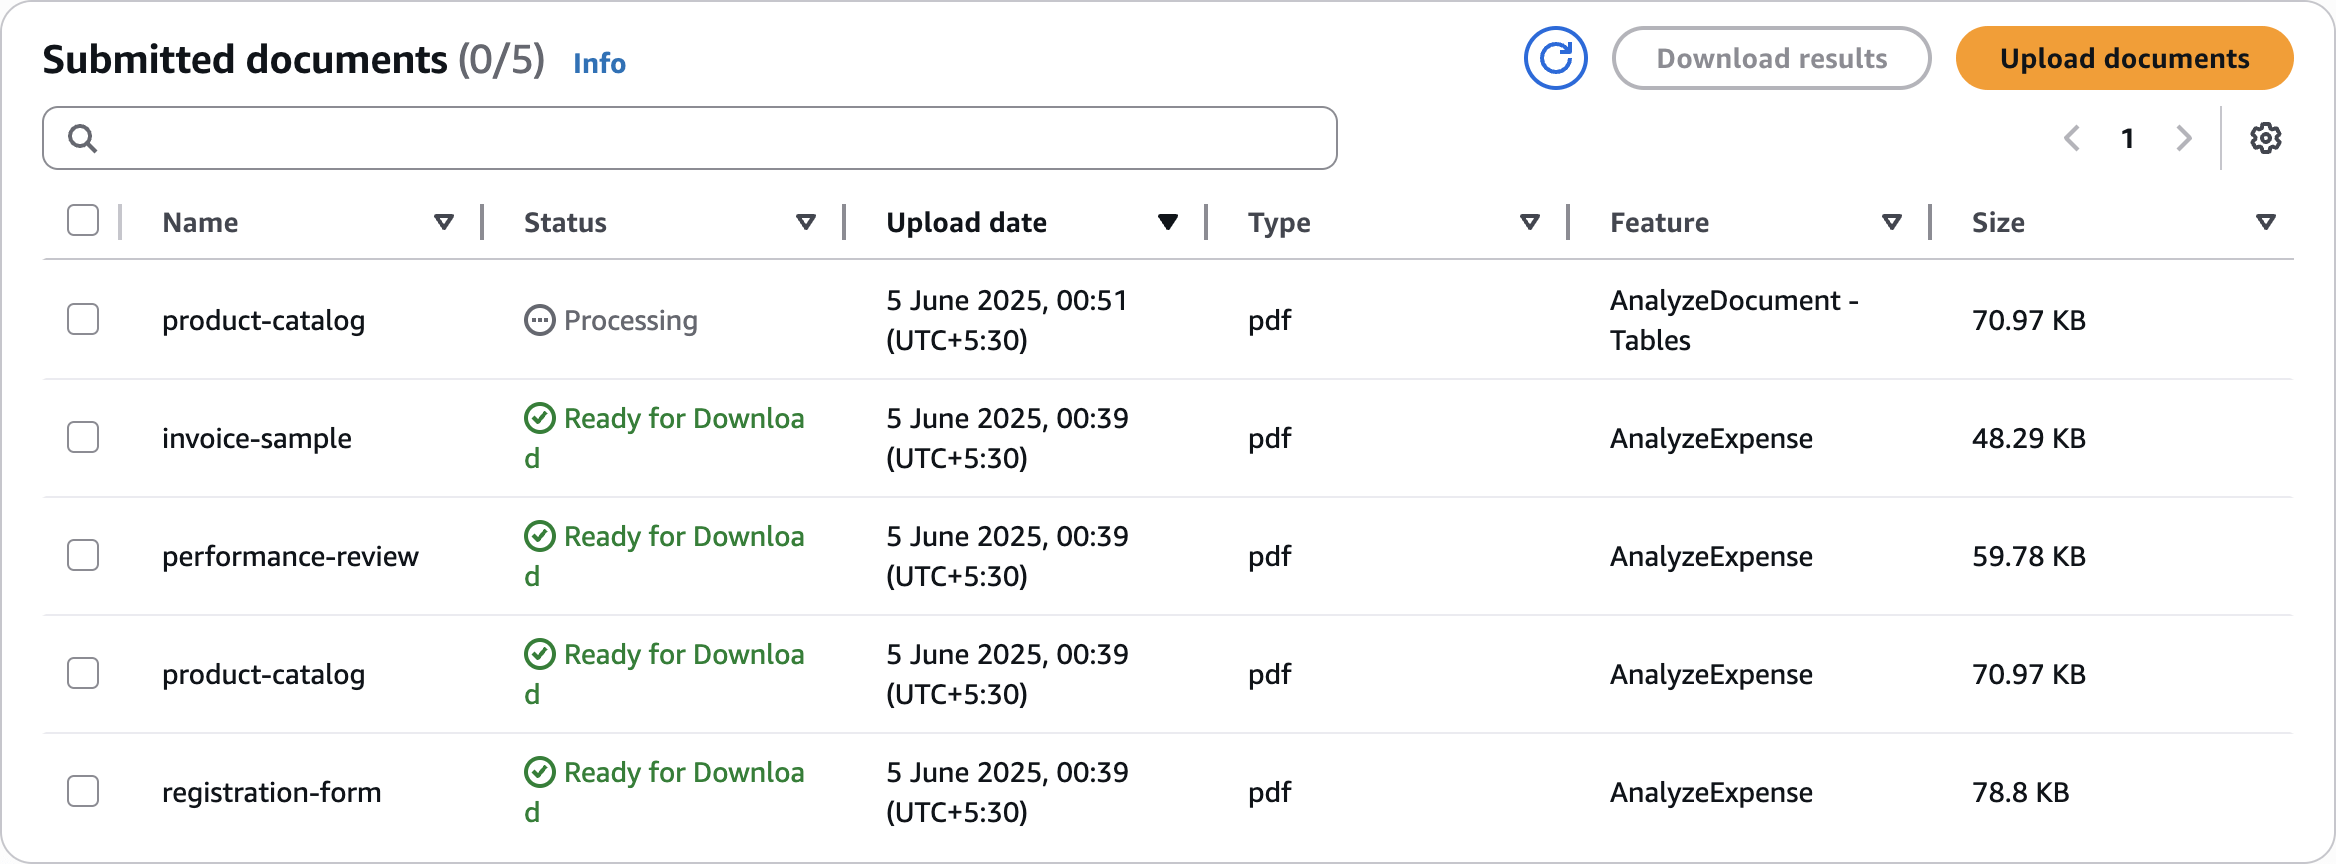2336x864 pixels.
Task: Go to next page arrow
Action: pyautogui.click(x=2184, y=138)
